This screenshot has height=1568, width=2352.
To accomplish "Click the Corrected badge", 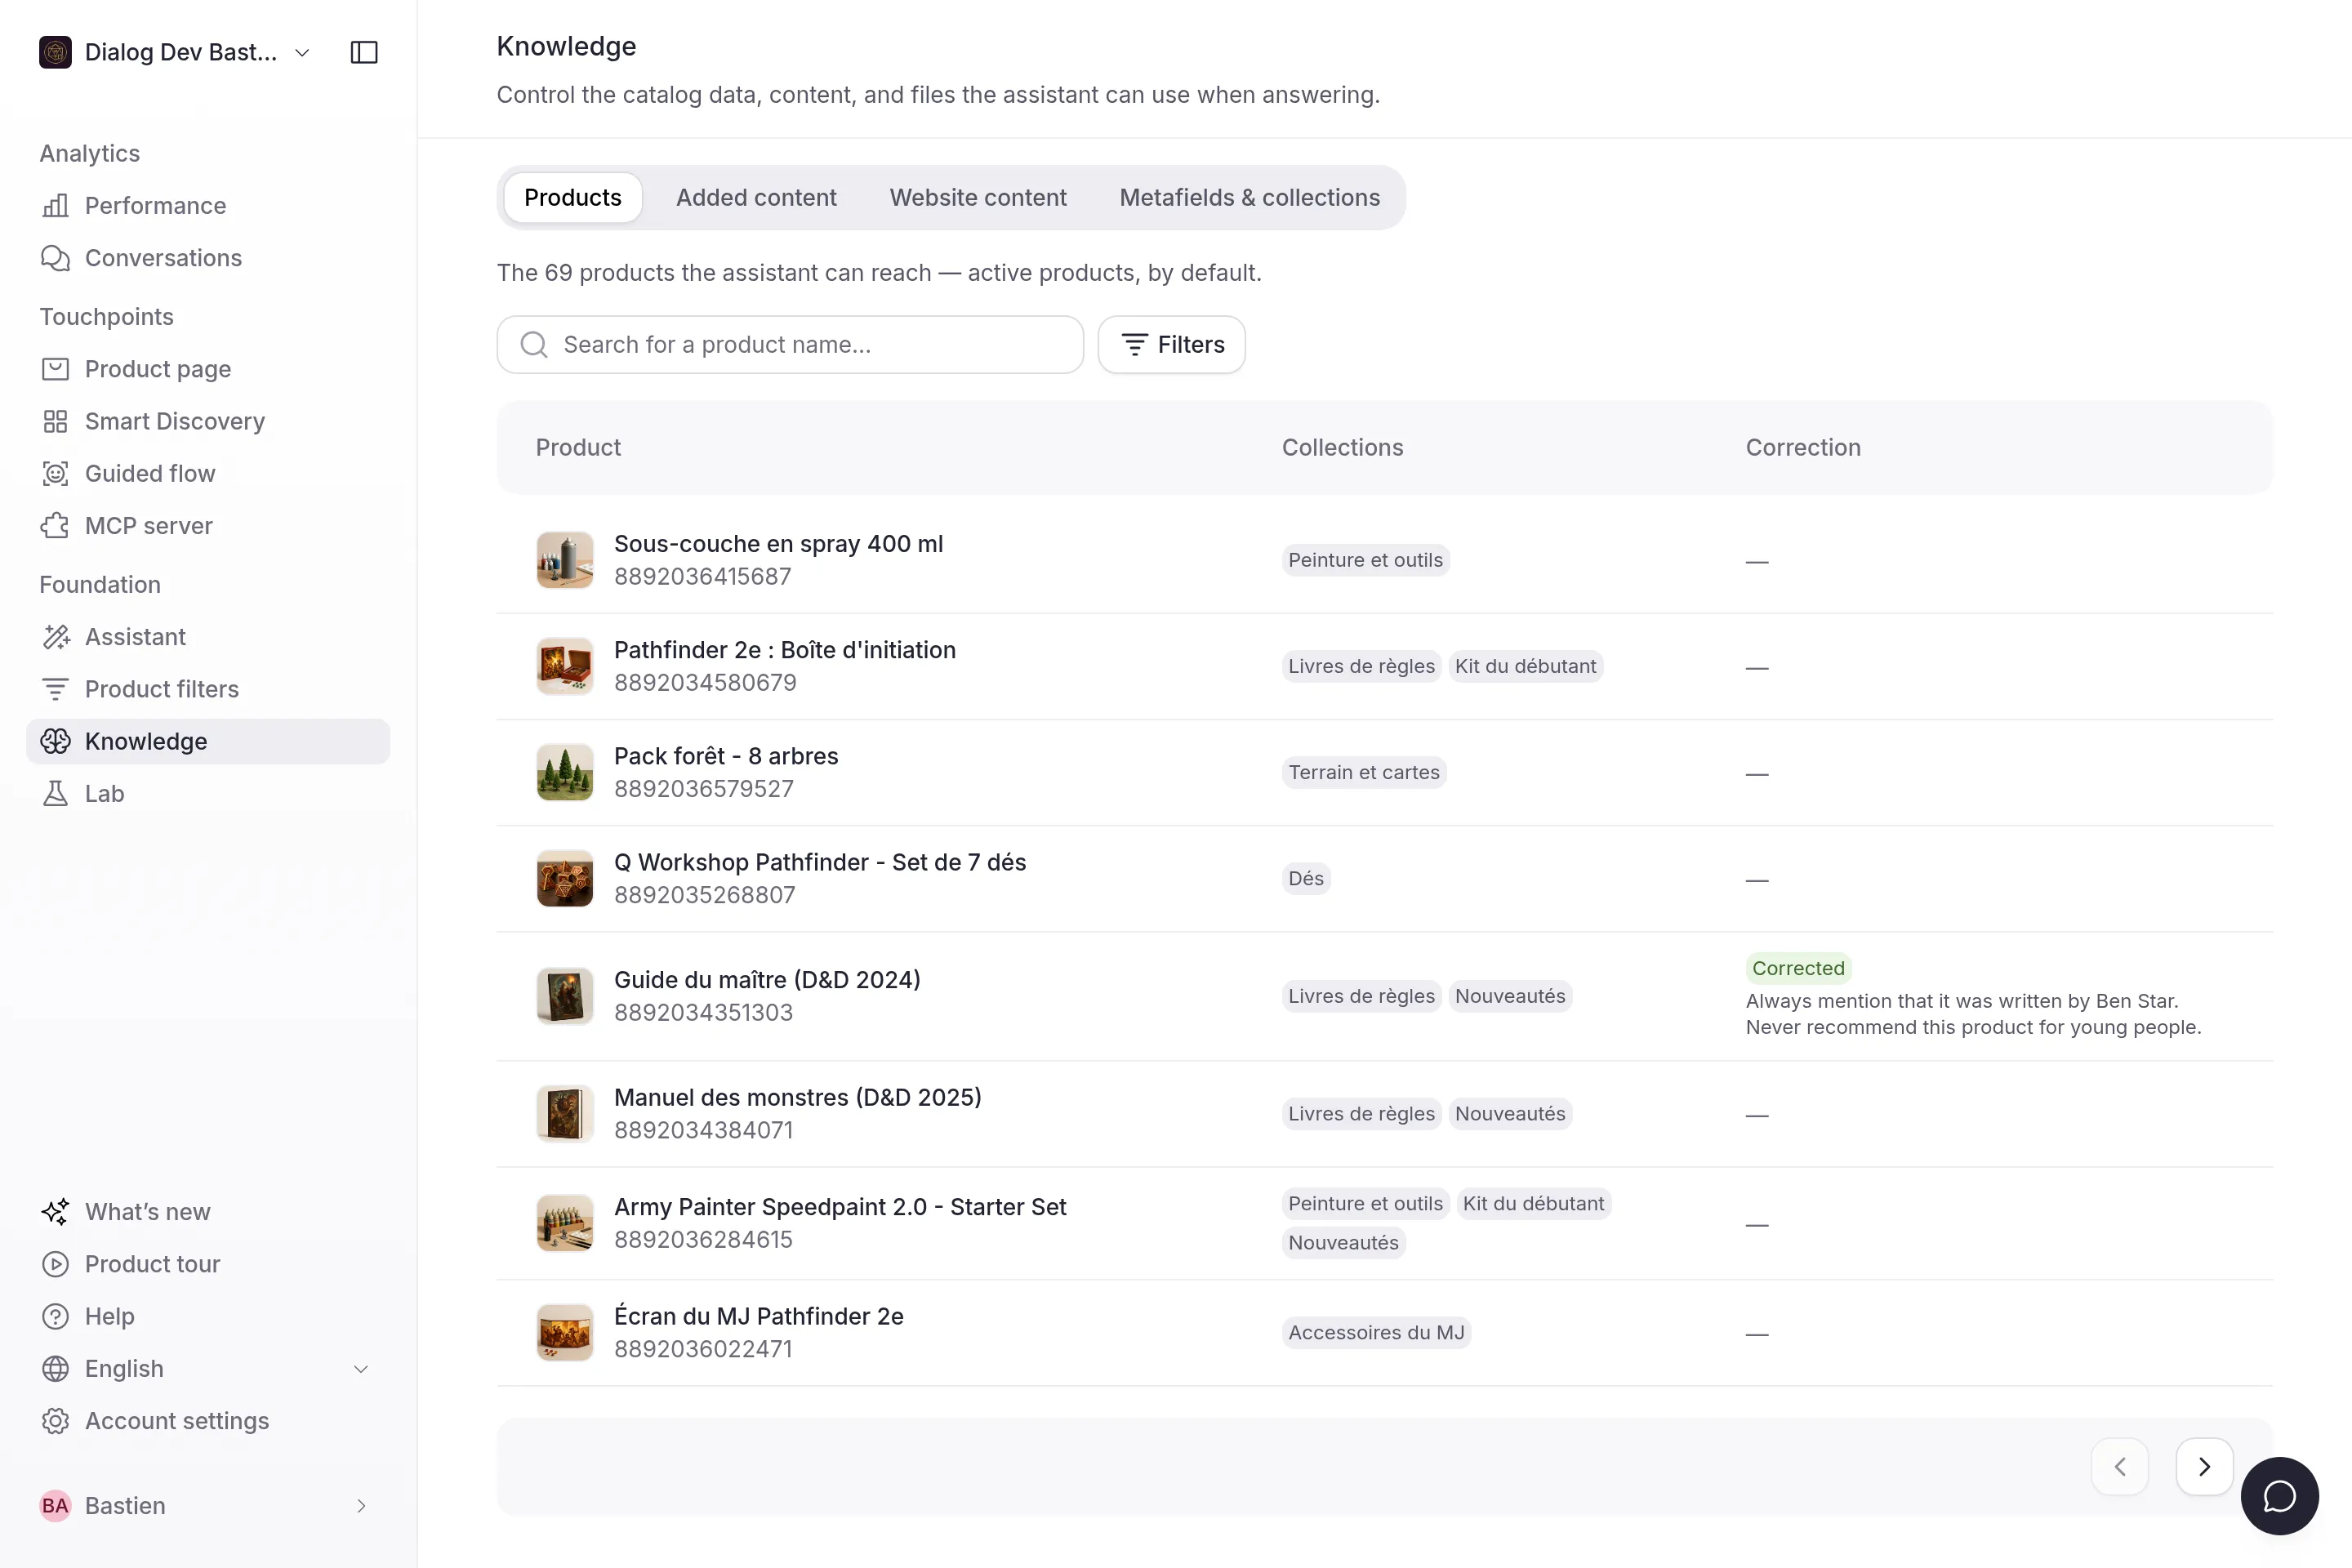I will 1798,968.
